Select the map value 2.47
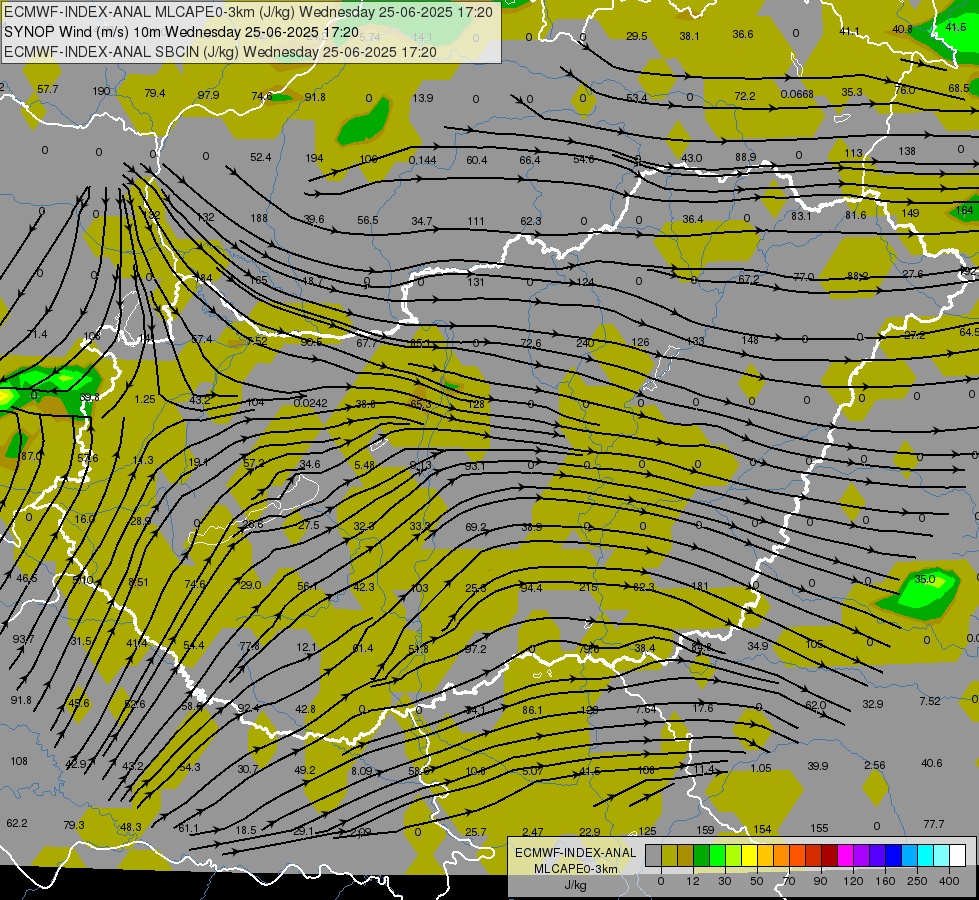This screenshot has width=979, height=900. 533,832
